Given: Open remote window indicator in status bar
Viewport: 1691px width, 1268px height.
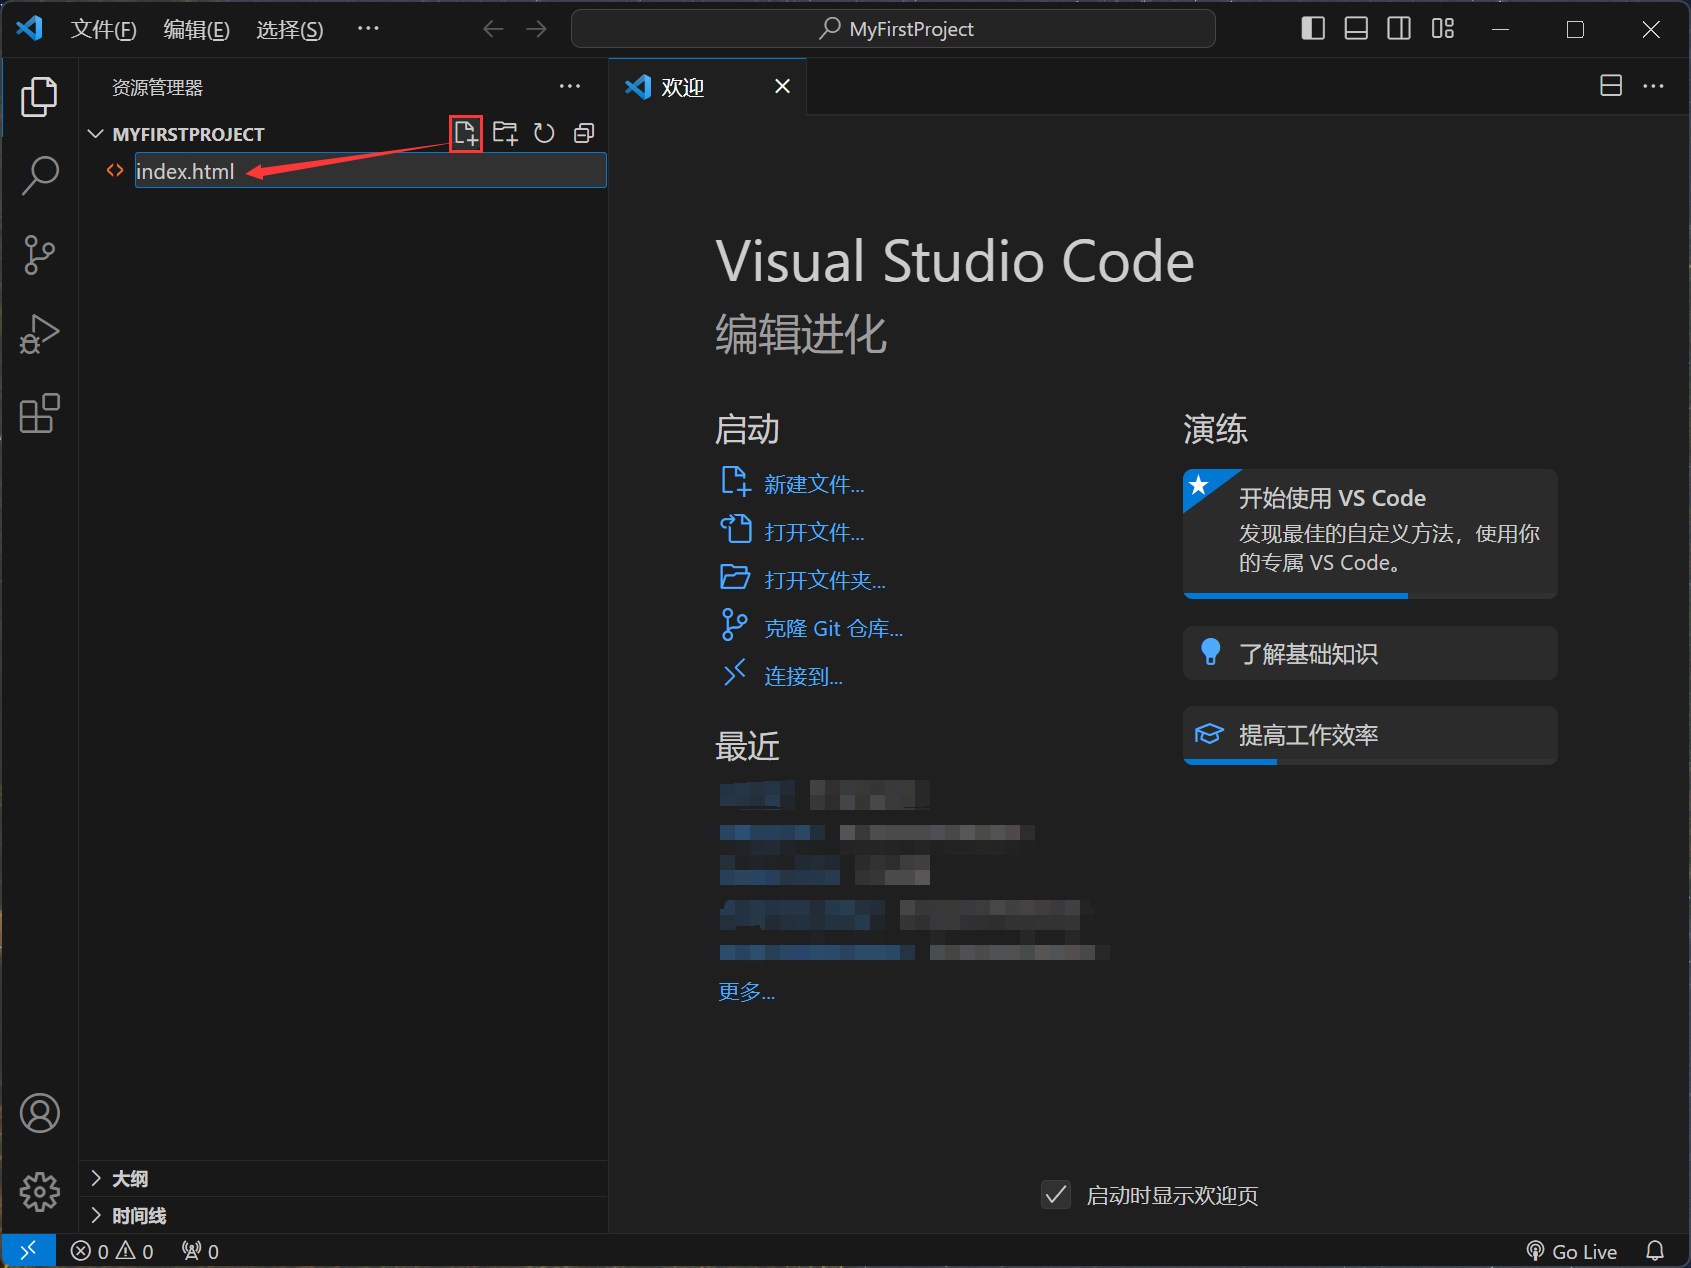Looking at the screenshot, I should point(28,1250).
